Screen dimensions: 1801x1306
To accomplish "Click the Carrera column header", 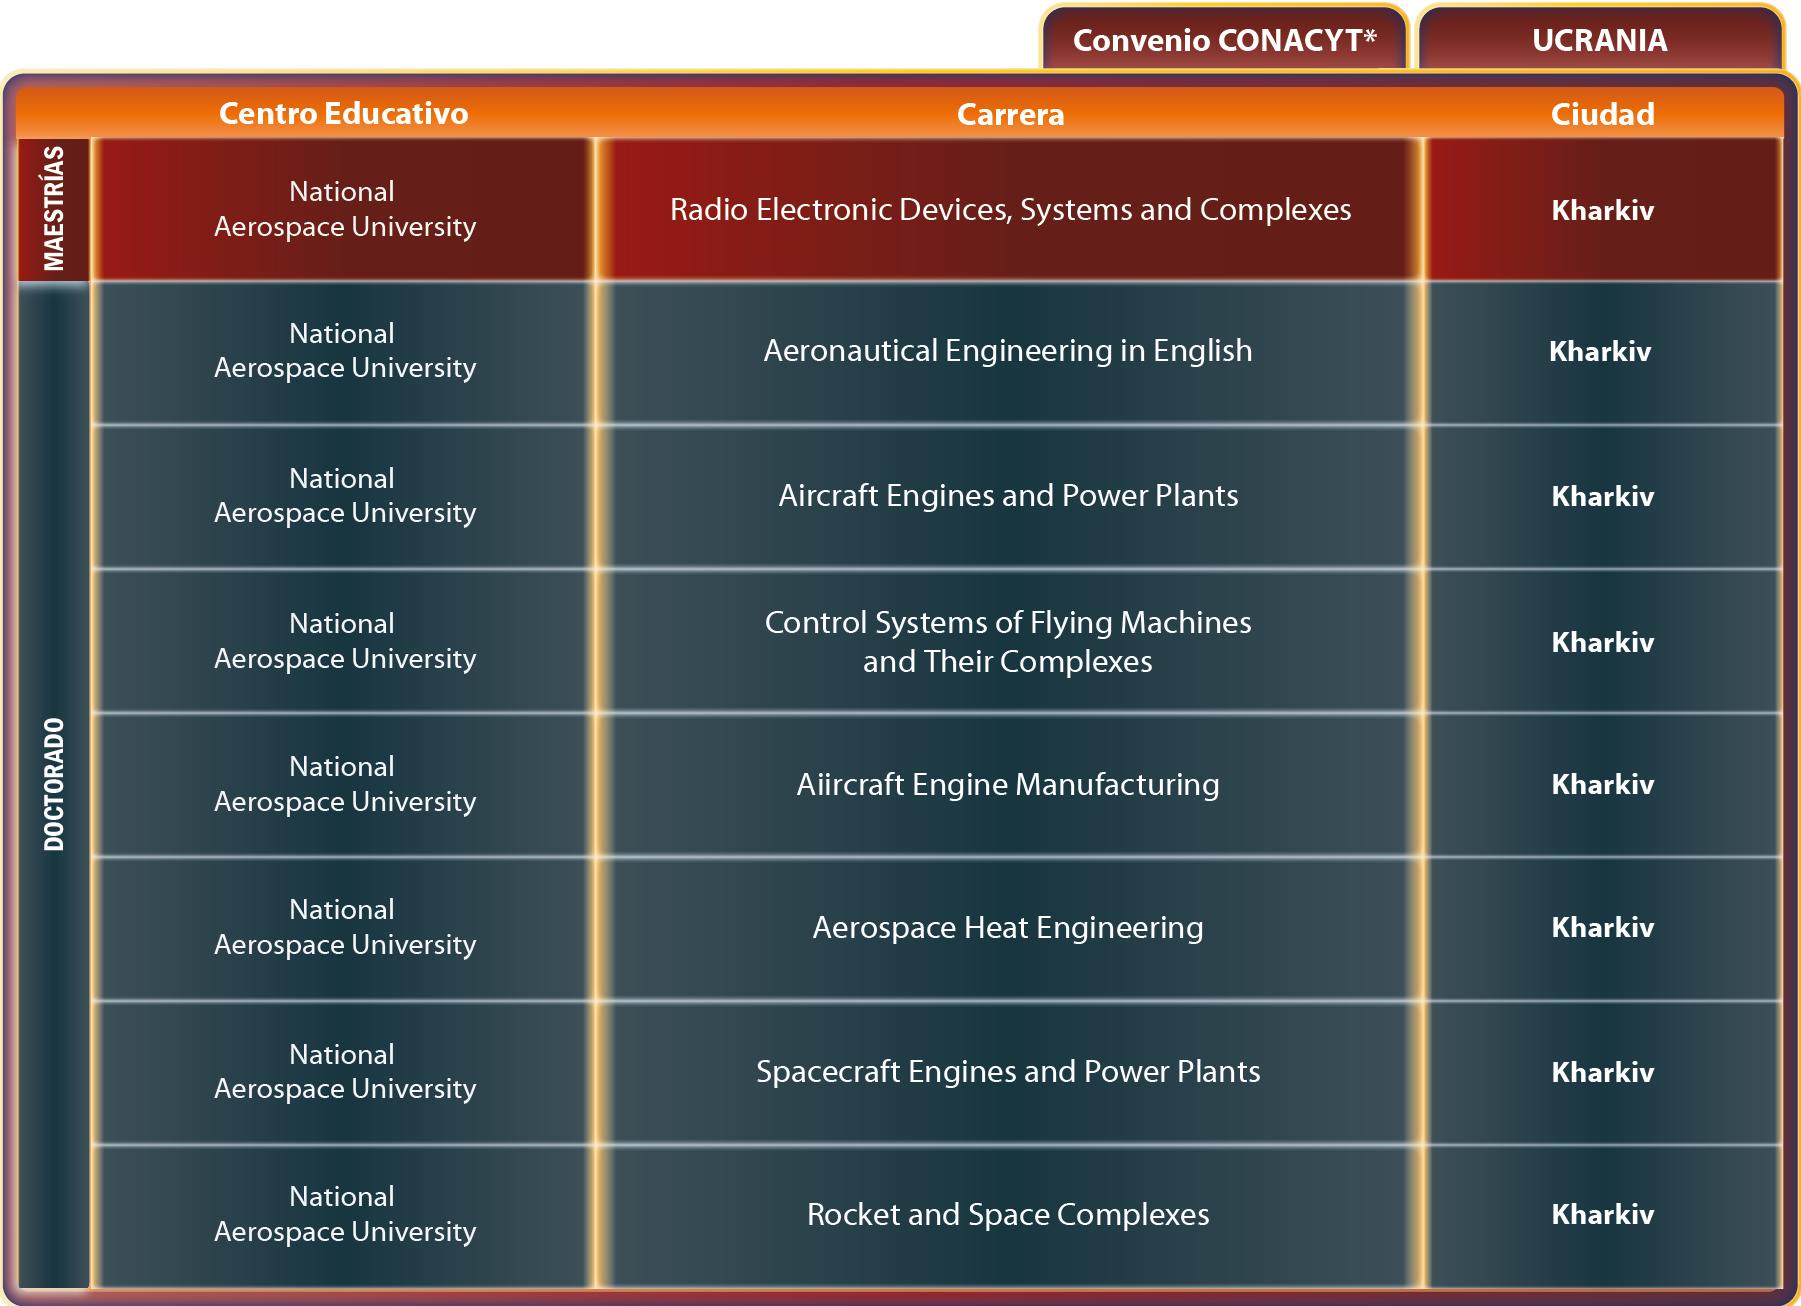I will 1010,114.
